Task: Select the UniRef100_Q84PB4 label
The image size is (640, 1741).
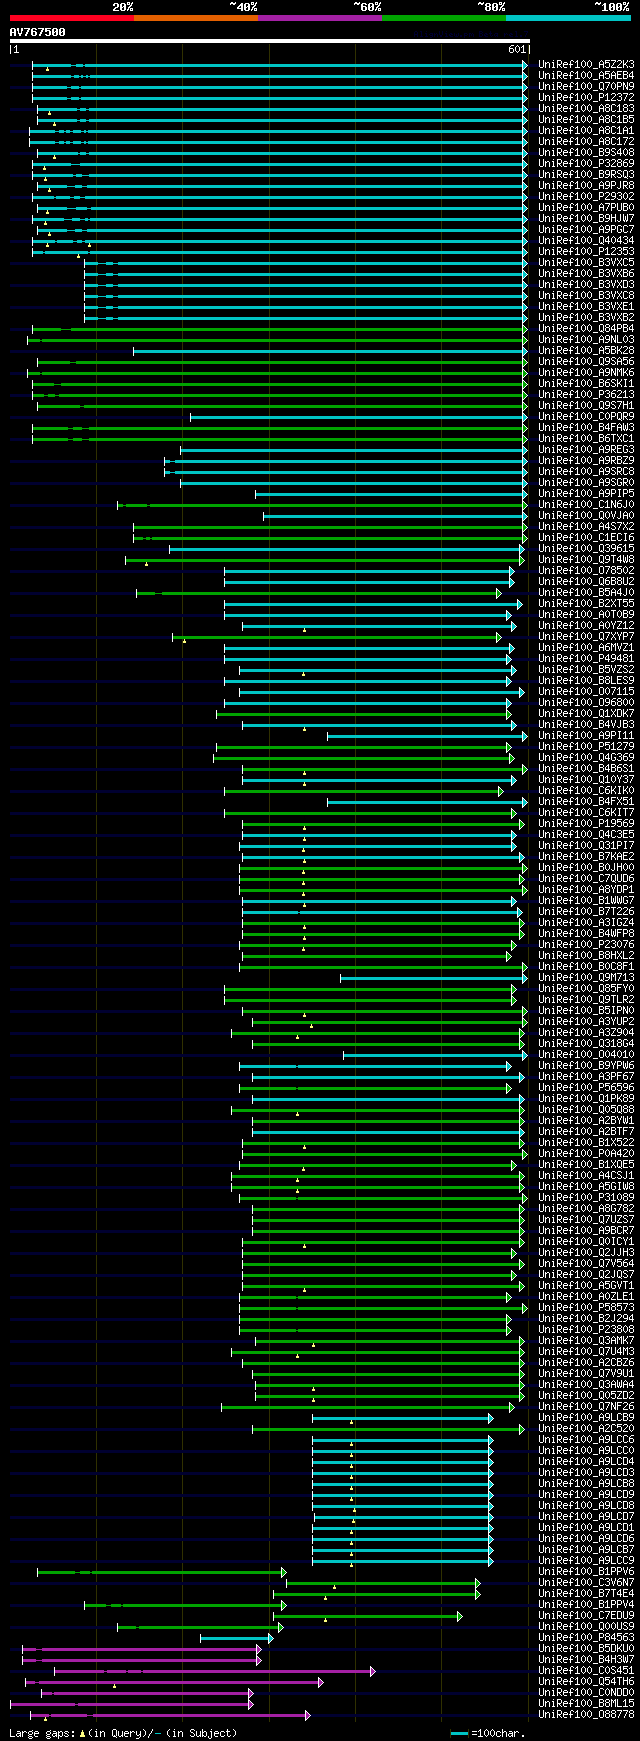Action: (x=586, y=329)
